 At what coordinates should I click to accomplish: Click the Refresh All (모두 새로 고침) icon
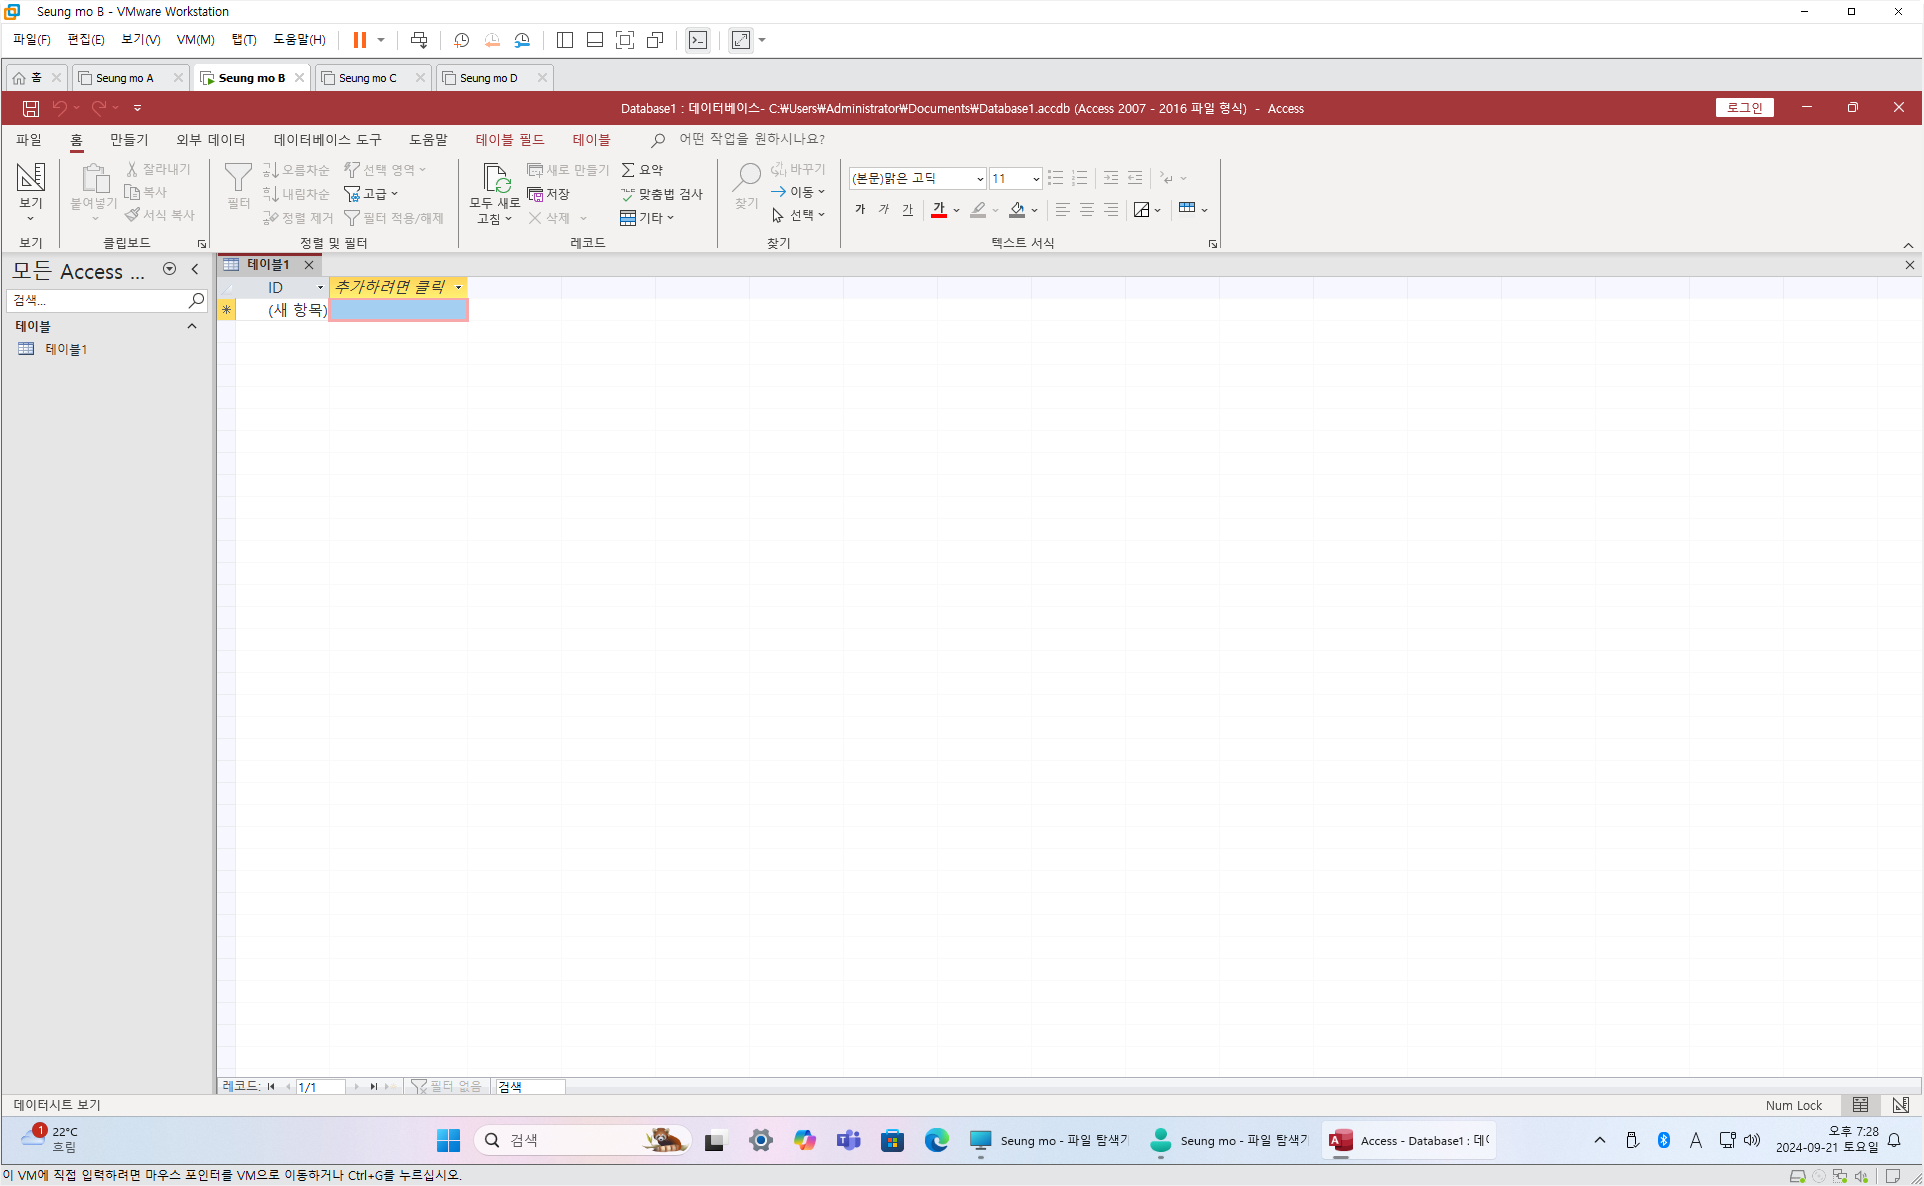tap(496, 179)
